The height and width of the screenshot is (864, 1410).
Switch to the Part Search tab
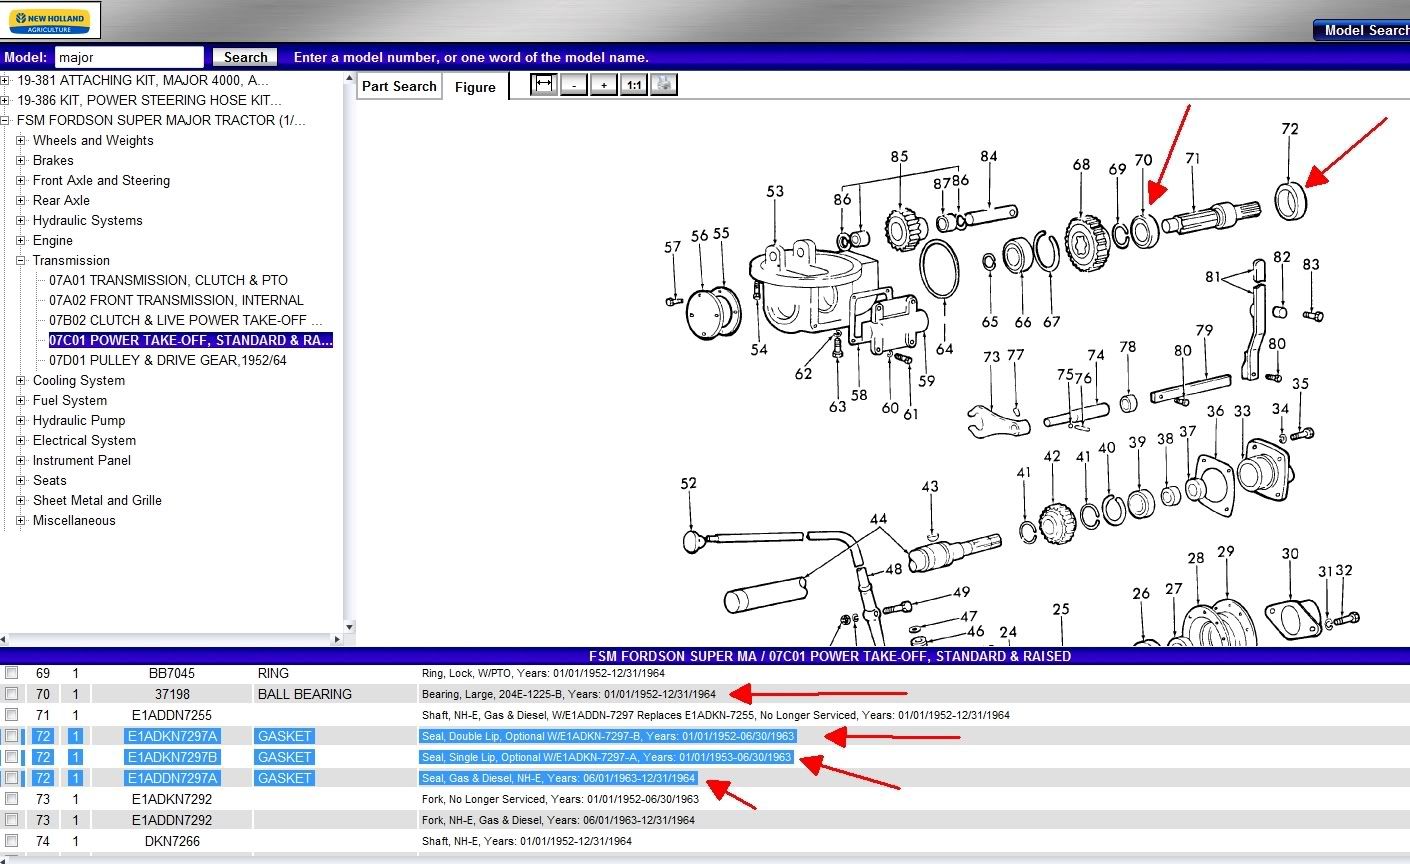click(x=399, y=86)
